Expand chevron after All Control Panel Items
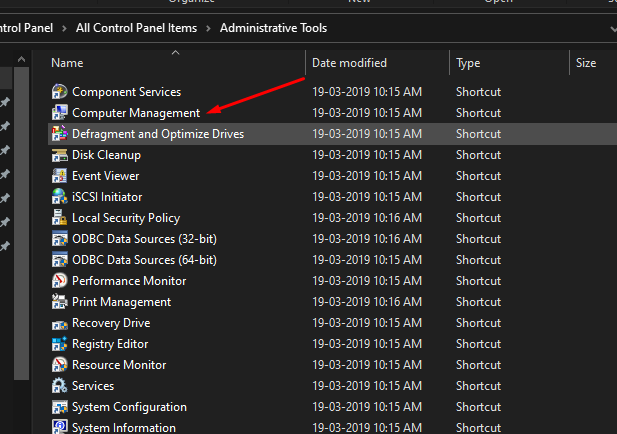Viewport: 617px width, 434px height. [208, 28]
